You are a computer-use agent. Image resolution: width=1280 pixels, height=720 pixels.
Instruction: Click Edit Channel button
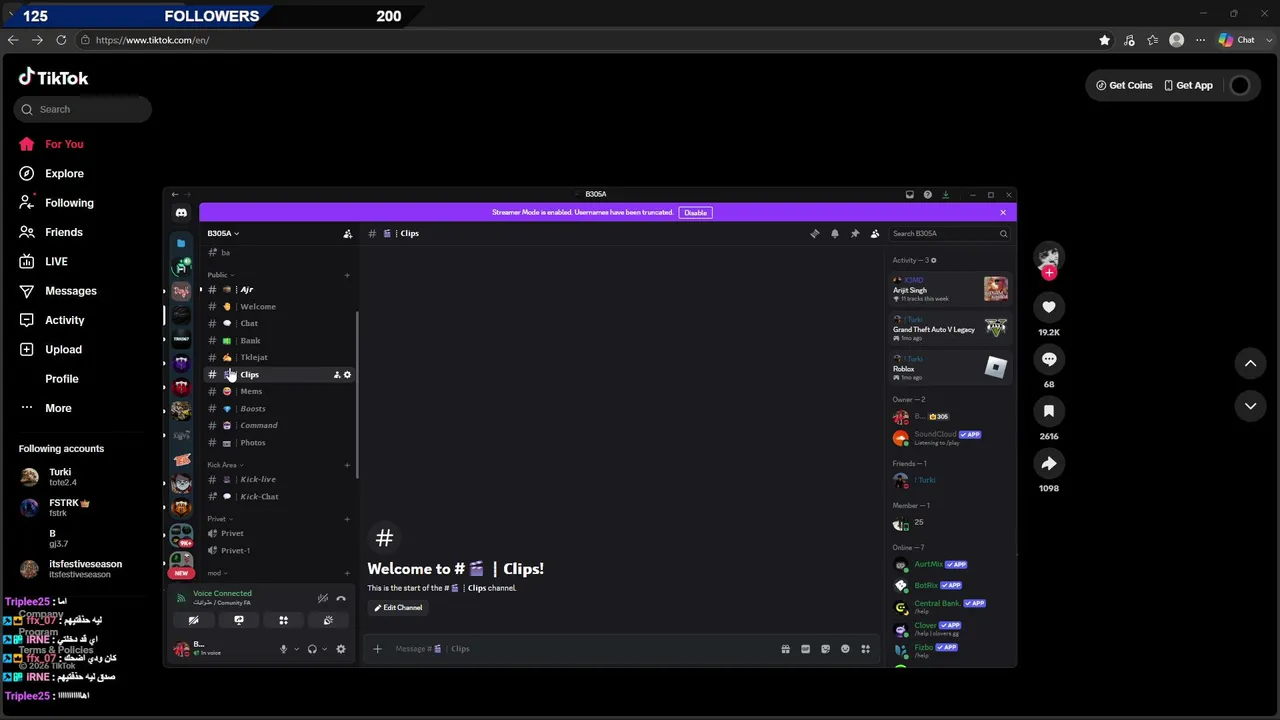[398, 608]
